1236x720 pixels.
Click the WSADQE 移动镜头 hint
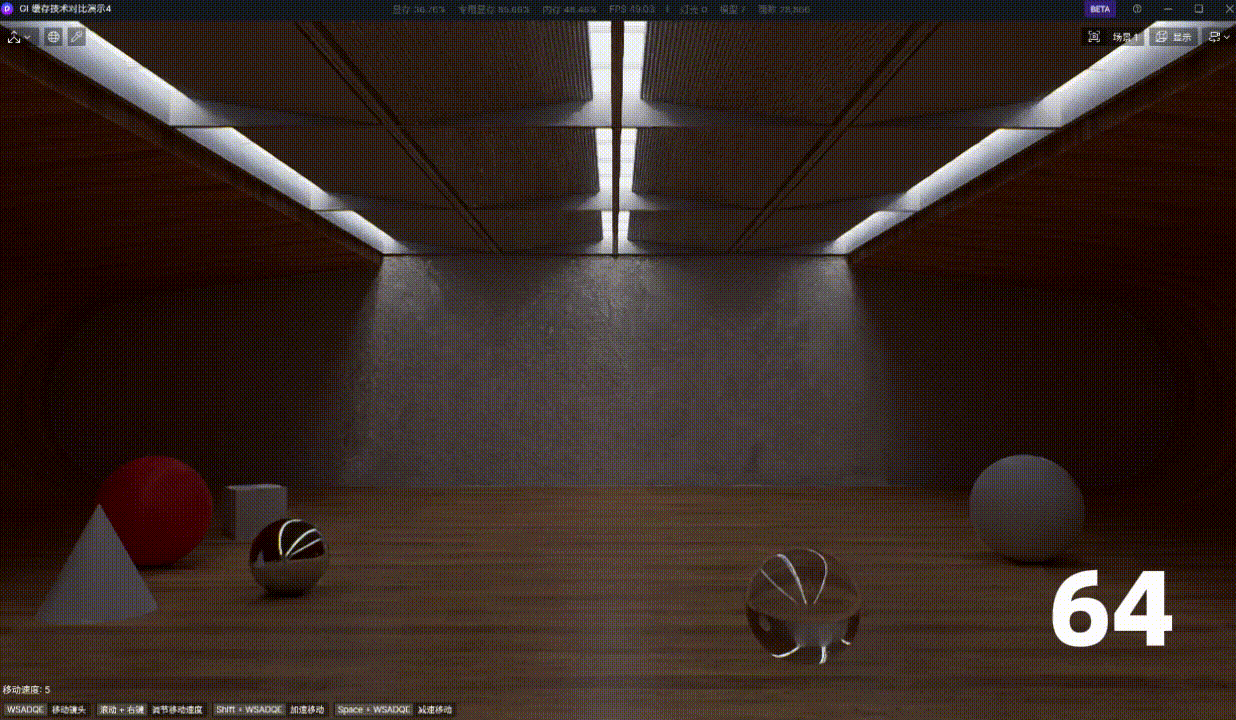click(46, 709)
